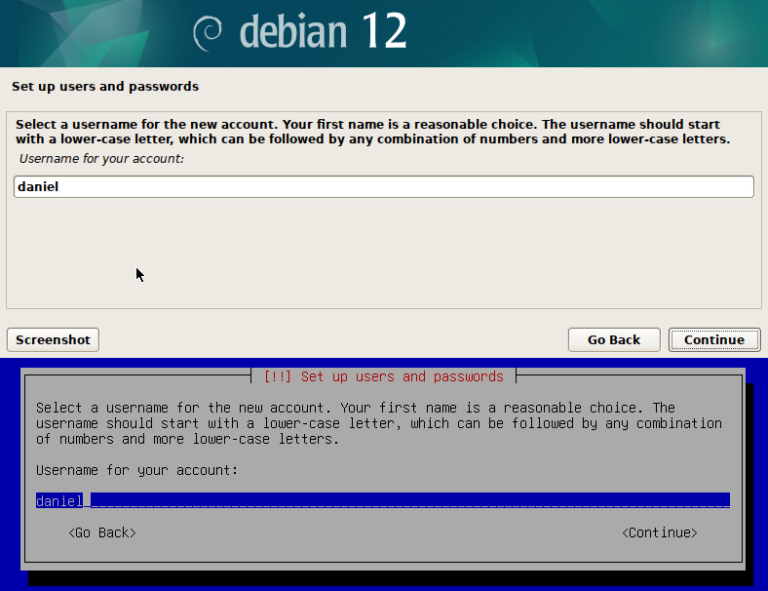Click the graphical Go Back button
Image resolution: width=768 pixels, height=591 pixels.
pyautogui.click(x=613, y=340)
